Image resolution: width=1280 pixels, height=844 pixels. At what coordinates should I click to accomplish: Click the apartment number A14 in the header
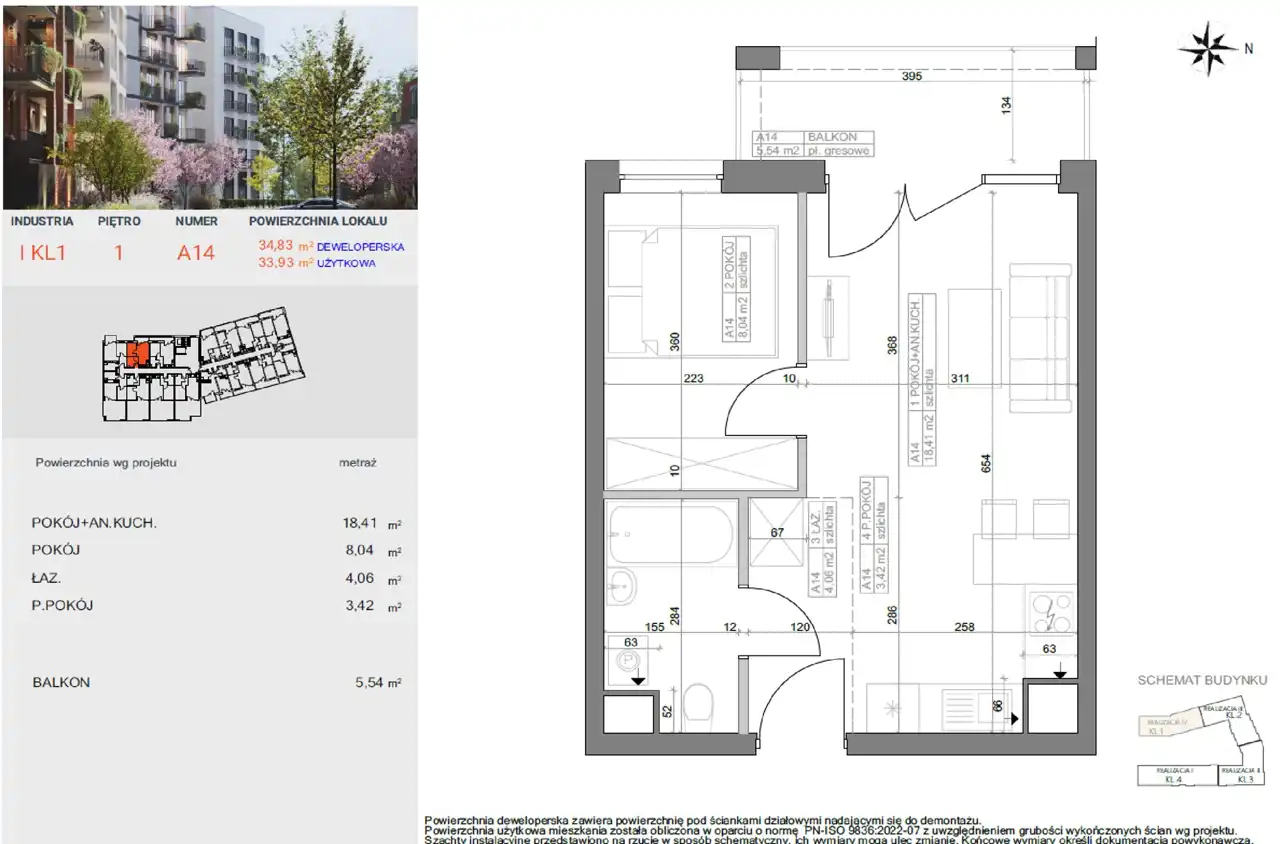(196, 253)
